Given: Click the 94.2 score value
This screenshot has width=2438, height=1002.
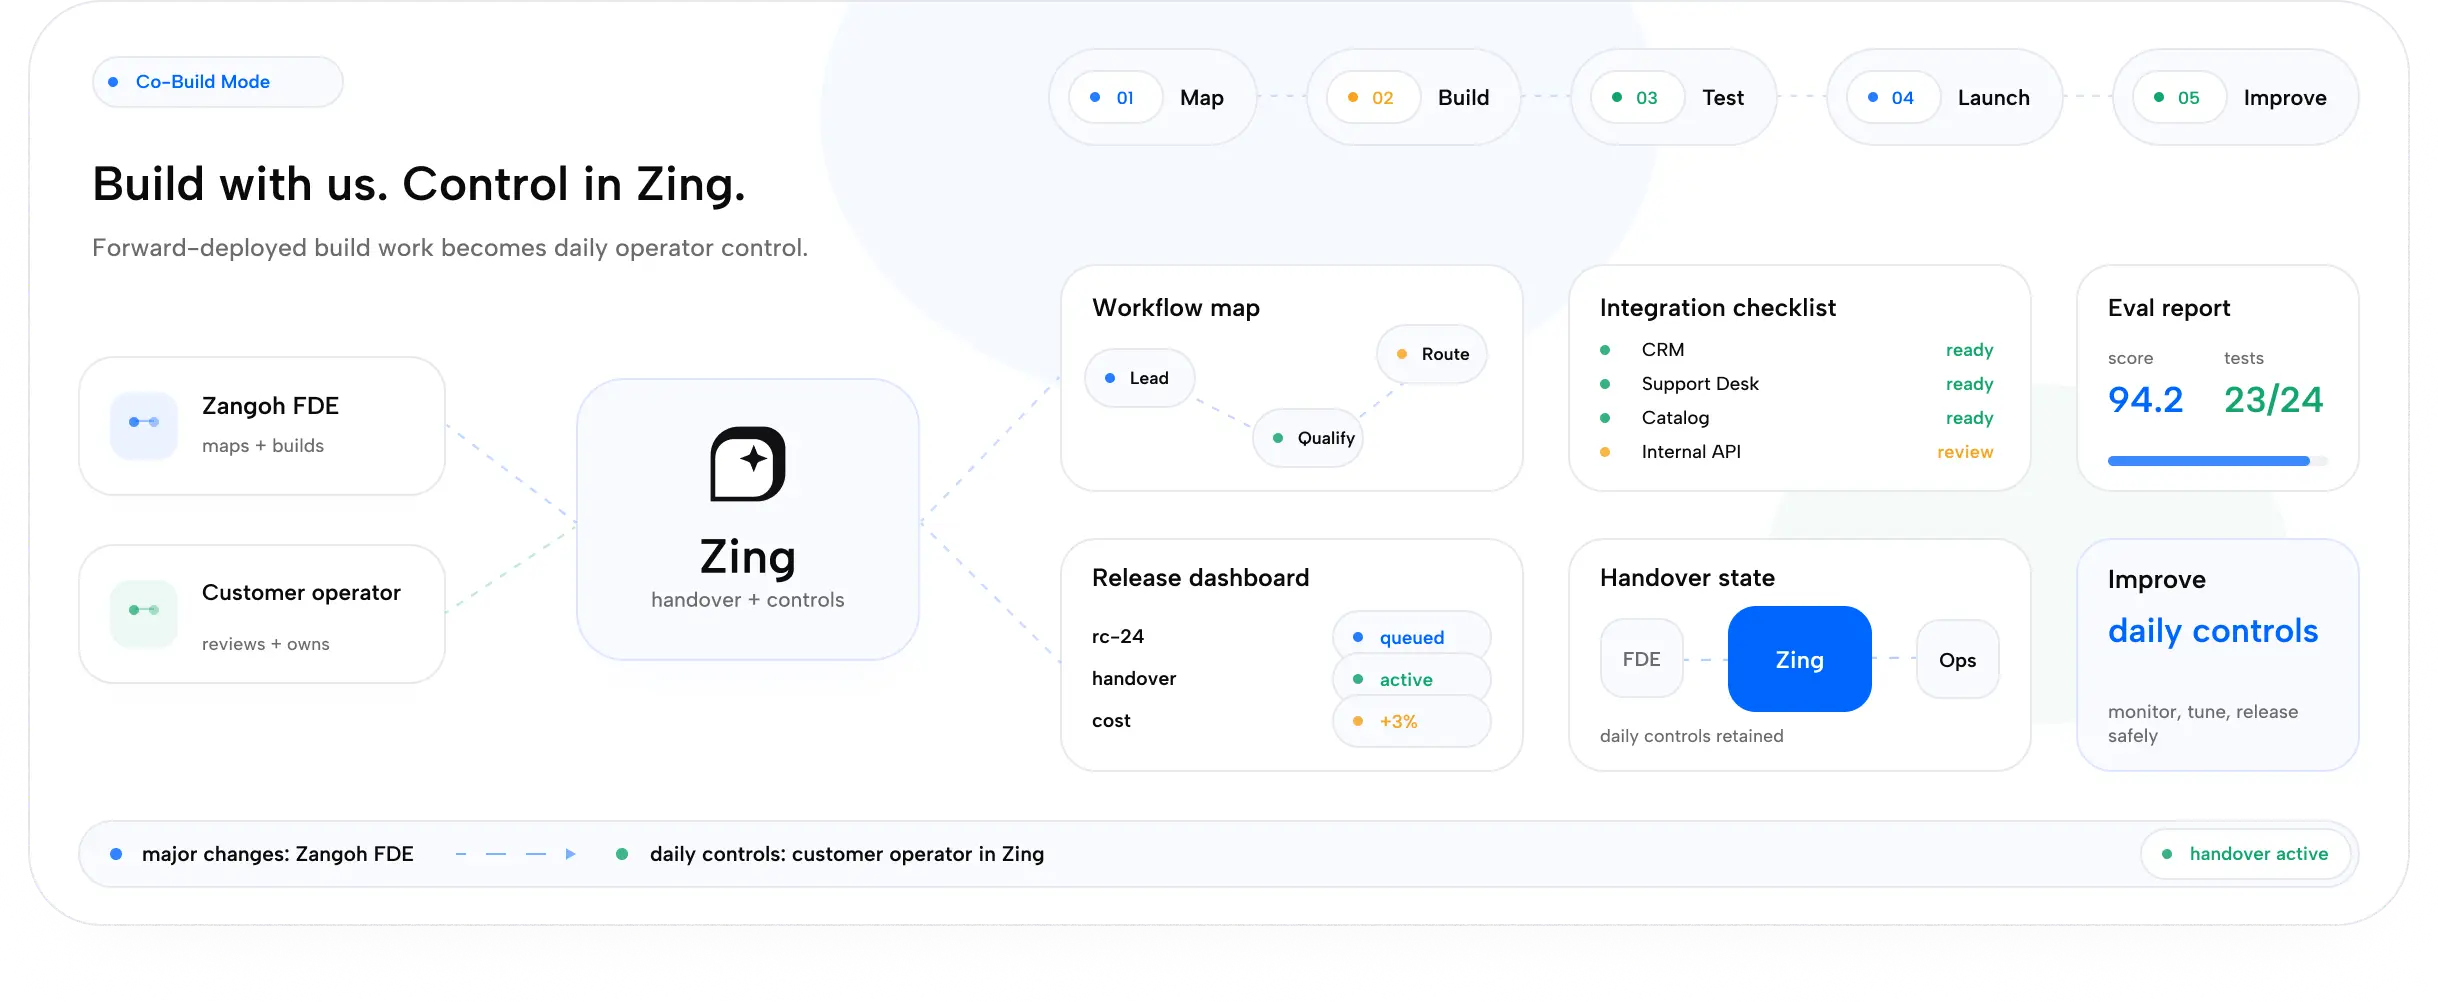Looking at the screenshot, I should point(2146,400).
